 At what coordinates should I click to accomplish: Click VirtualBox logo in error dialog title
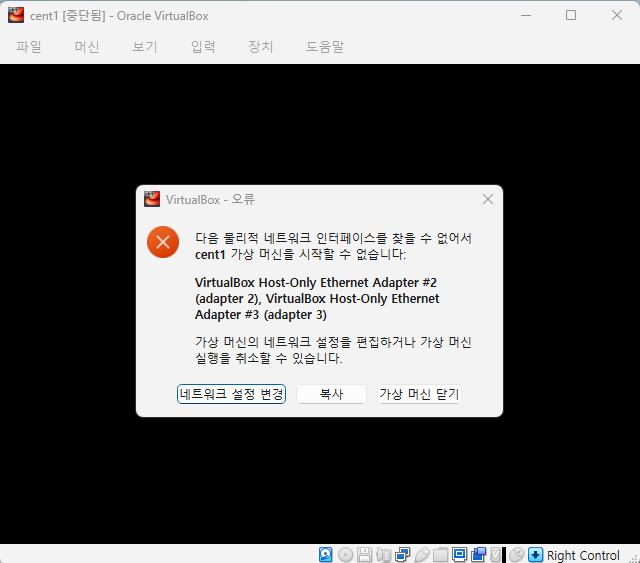pyautogui.click(x=152, y=199)
